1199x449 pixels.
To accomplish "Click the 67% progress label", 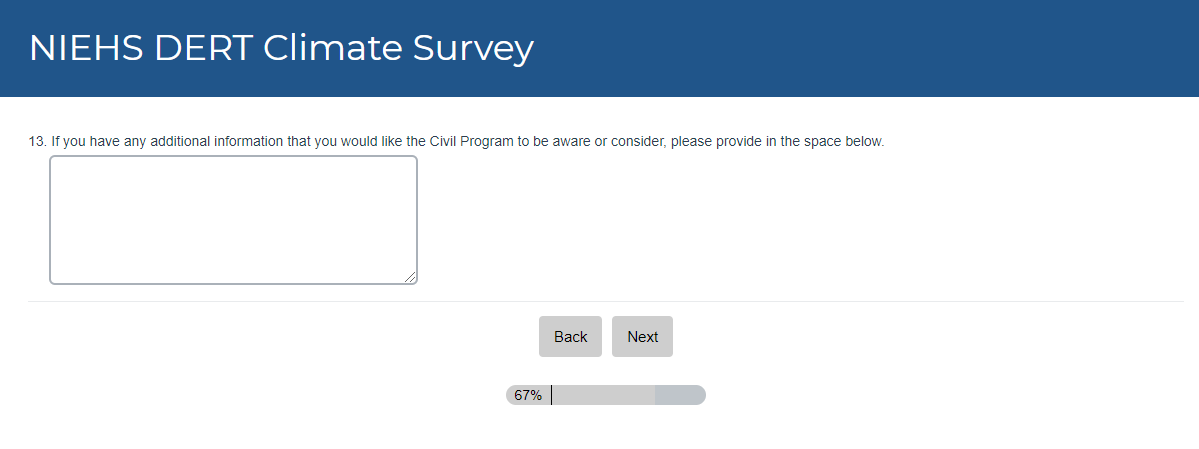I will click(528, 395).
